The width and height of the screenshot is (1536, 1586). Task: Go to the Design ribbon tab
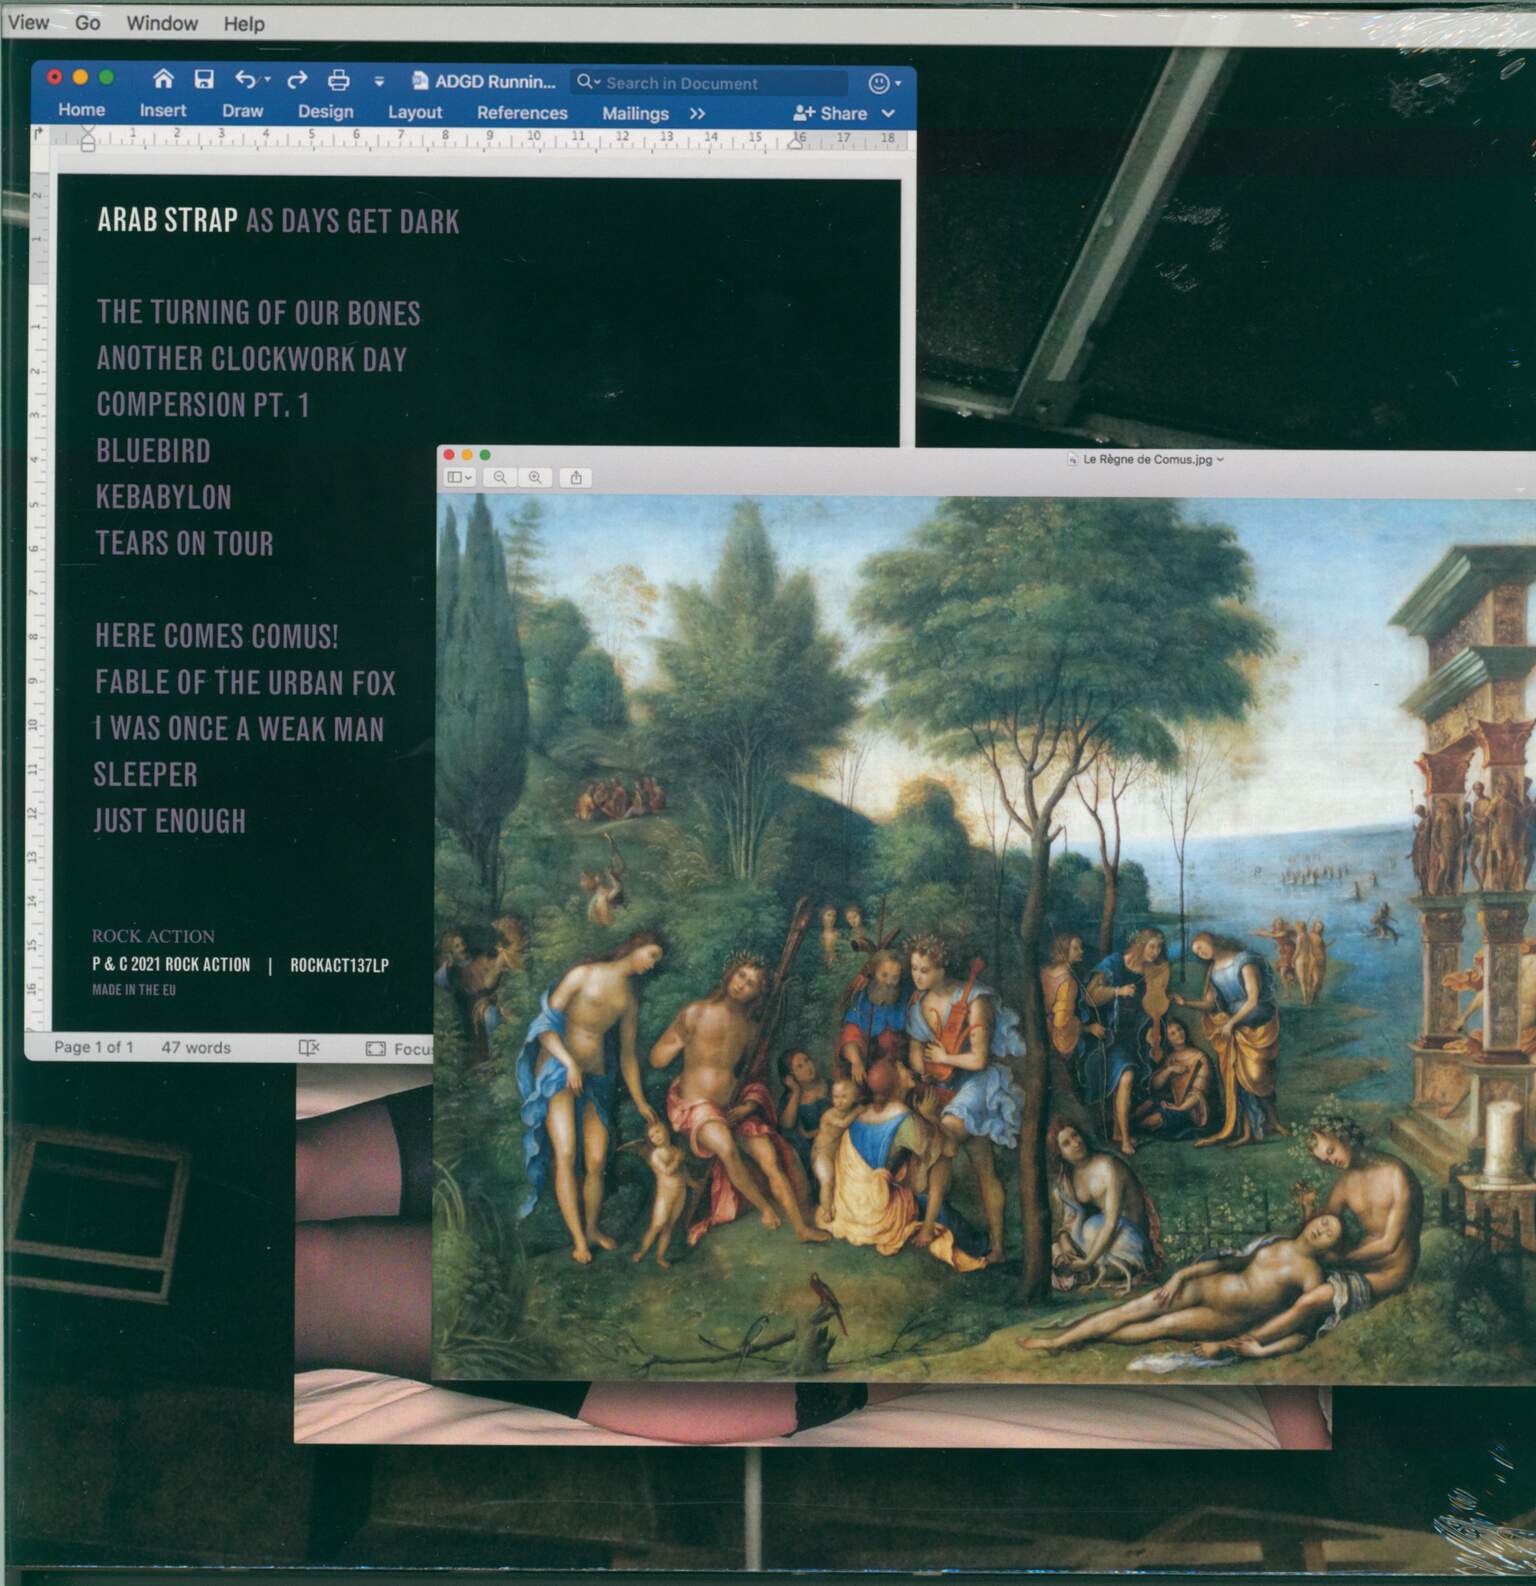point(326,112)
